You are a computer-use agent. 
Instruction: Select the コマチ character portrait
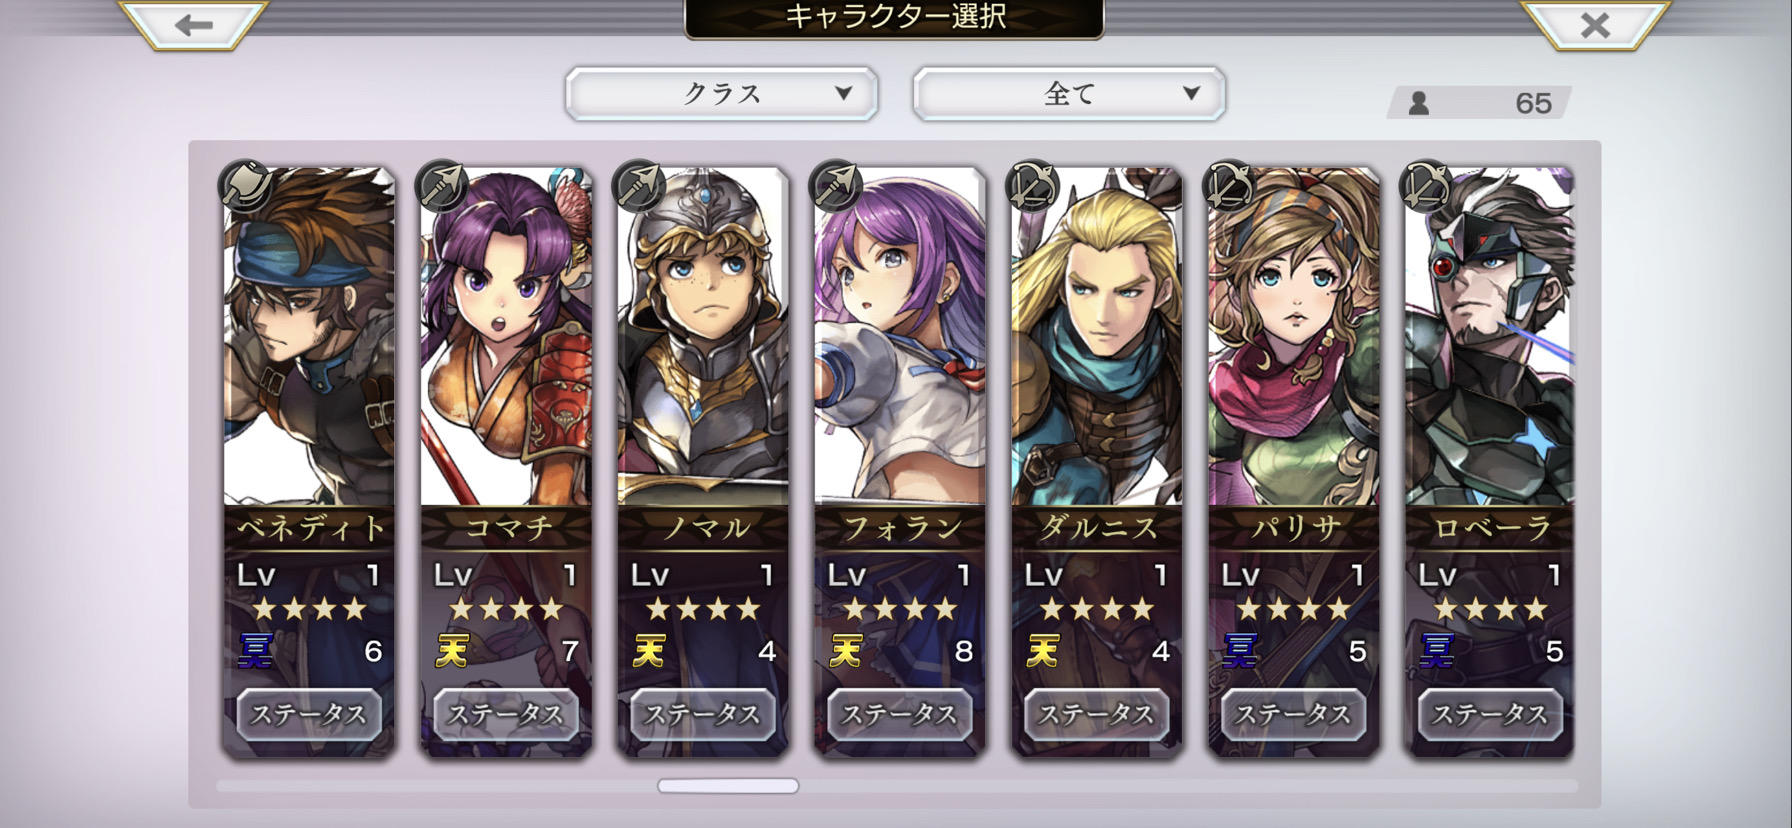506,338
